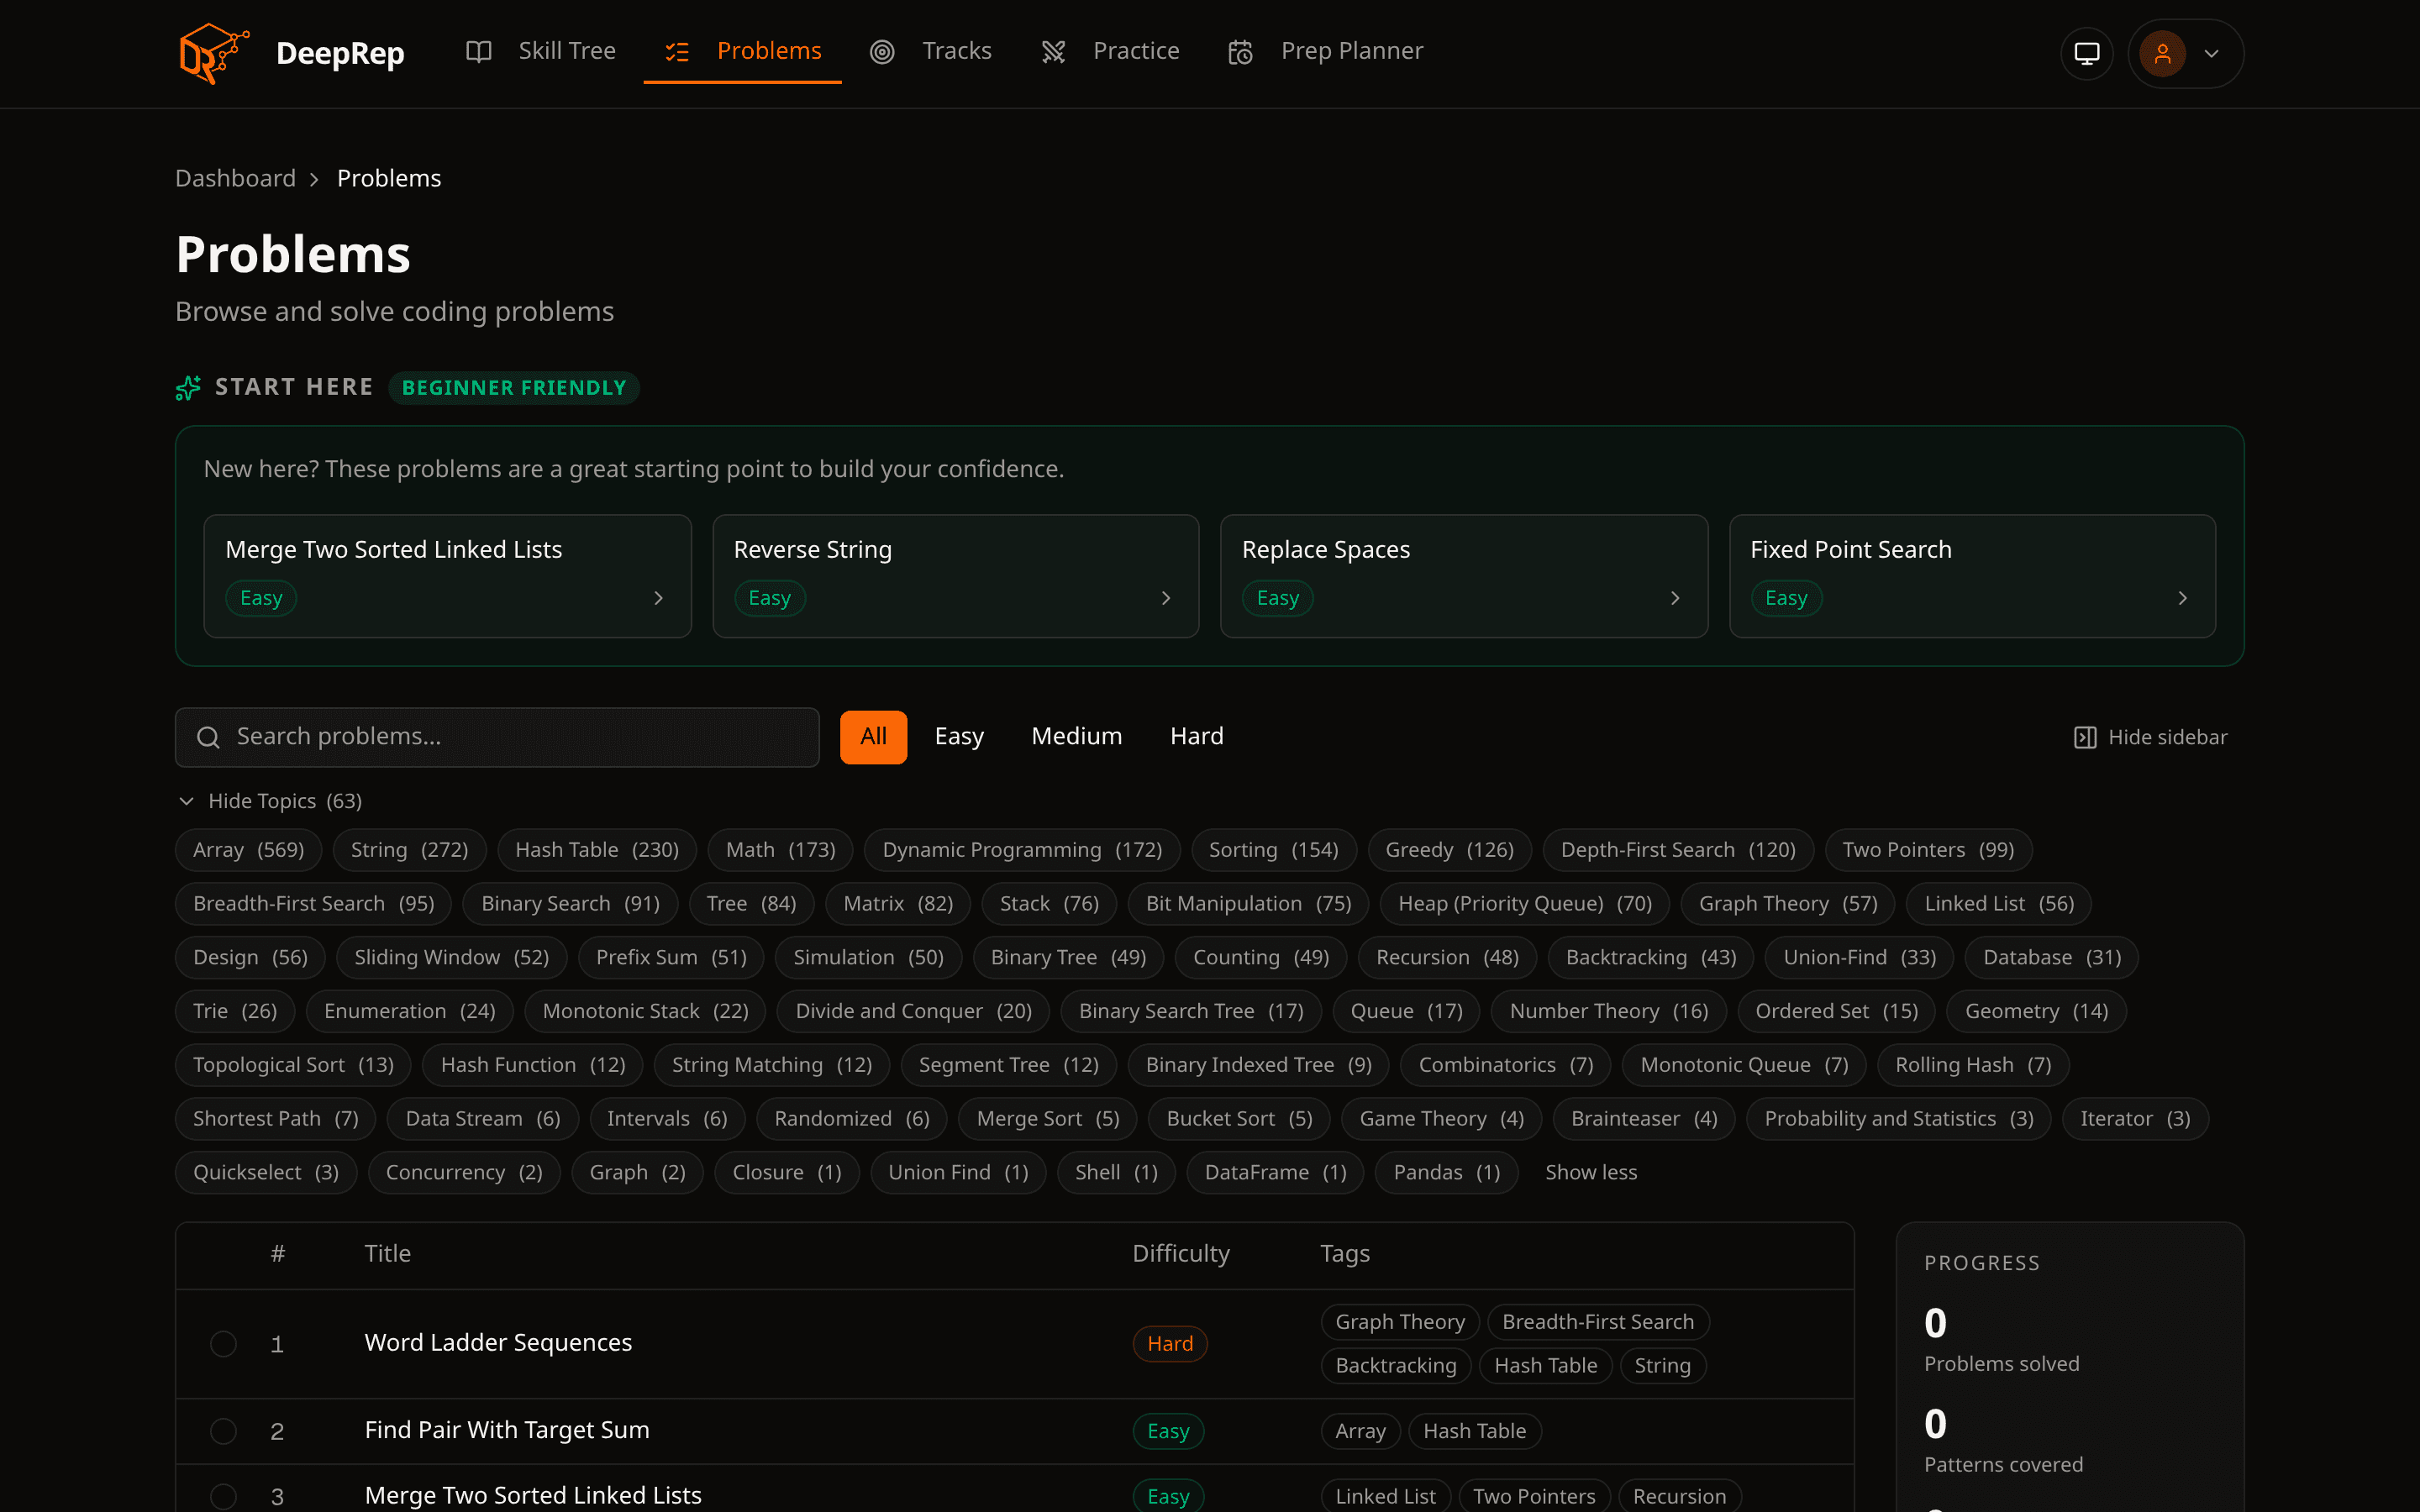Select the Dynamic Programming (172) topic
The height and width of the screenshot is (1512, 2420).
point(1022,850)
